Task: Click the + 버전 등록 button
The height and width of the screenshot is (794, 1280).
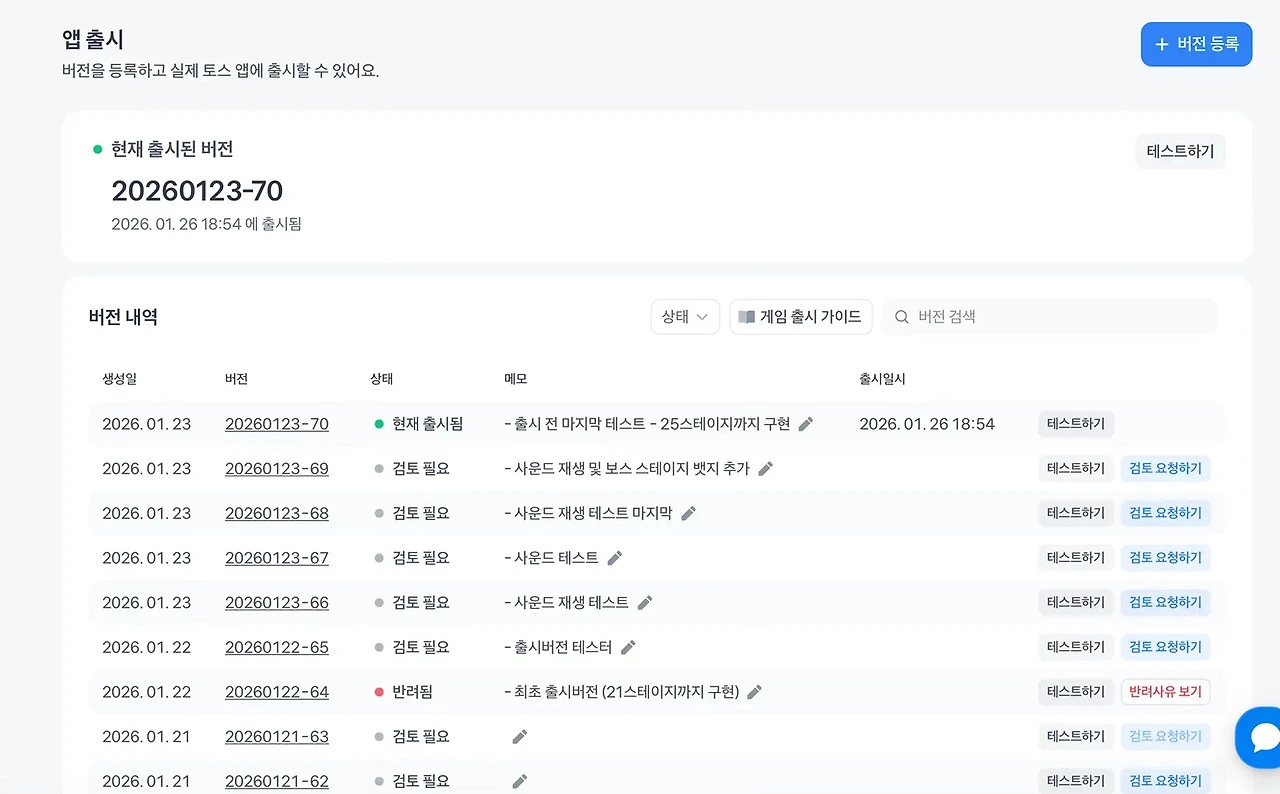Action: click(x=1196, y=44)
